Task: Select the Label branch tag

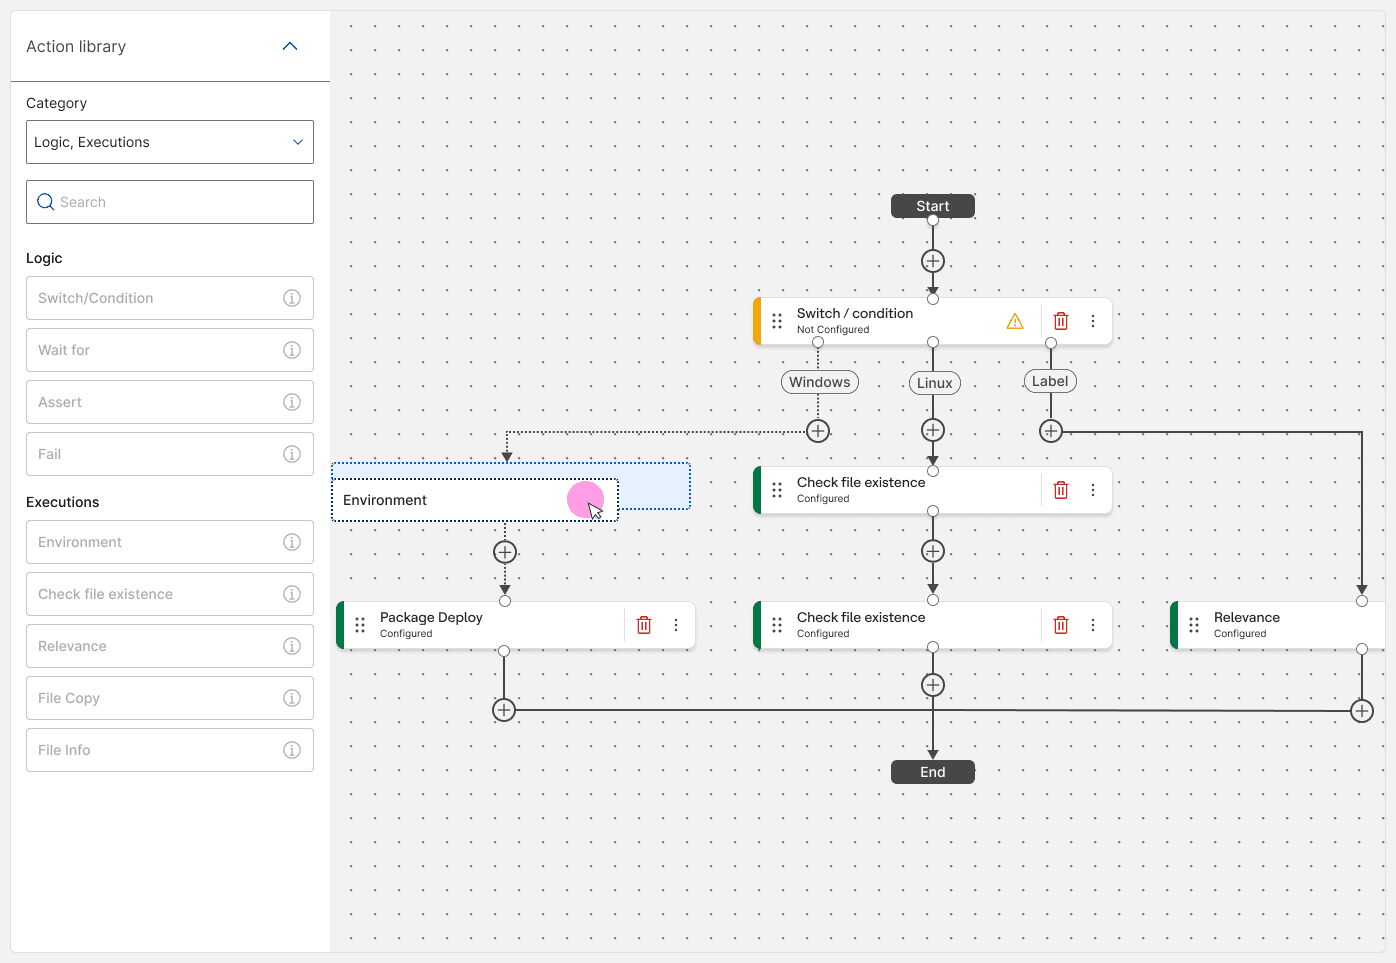Action: click(1050, 381)
